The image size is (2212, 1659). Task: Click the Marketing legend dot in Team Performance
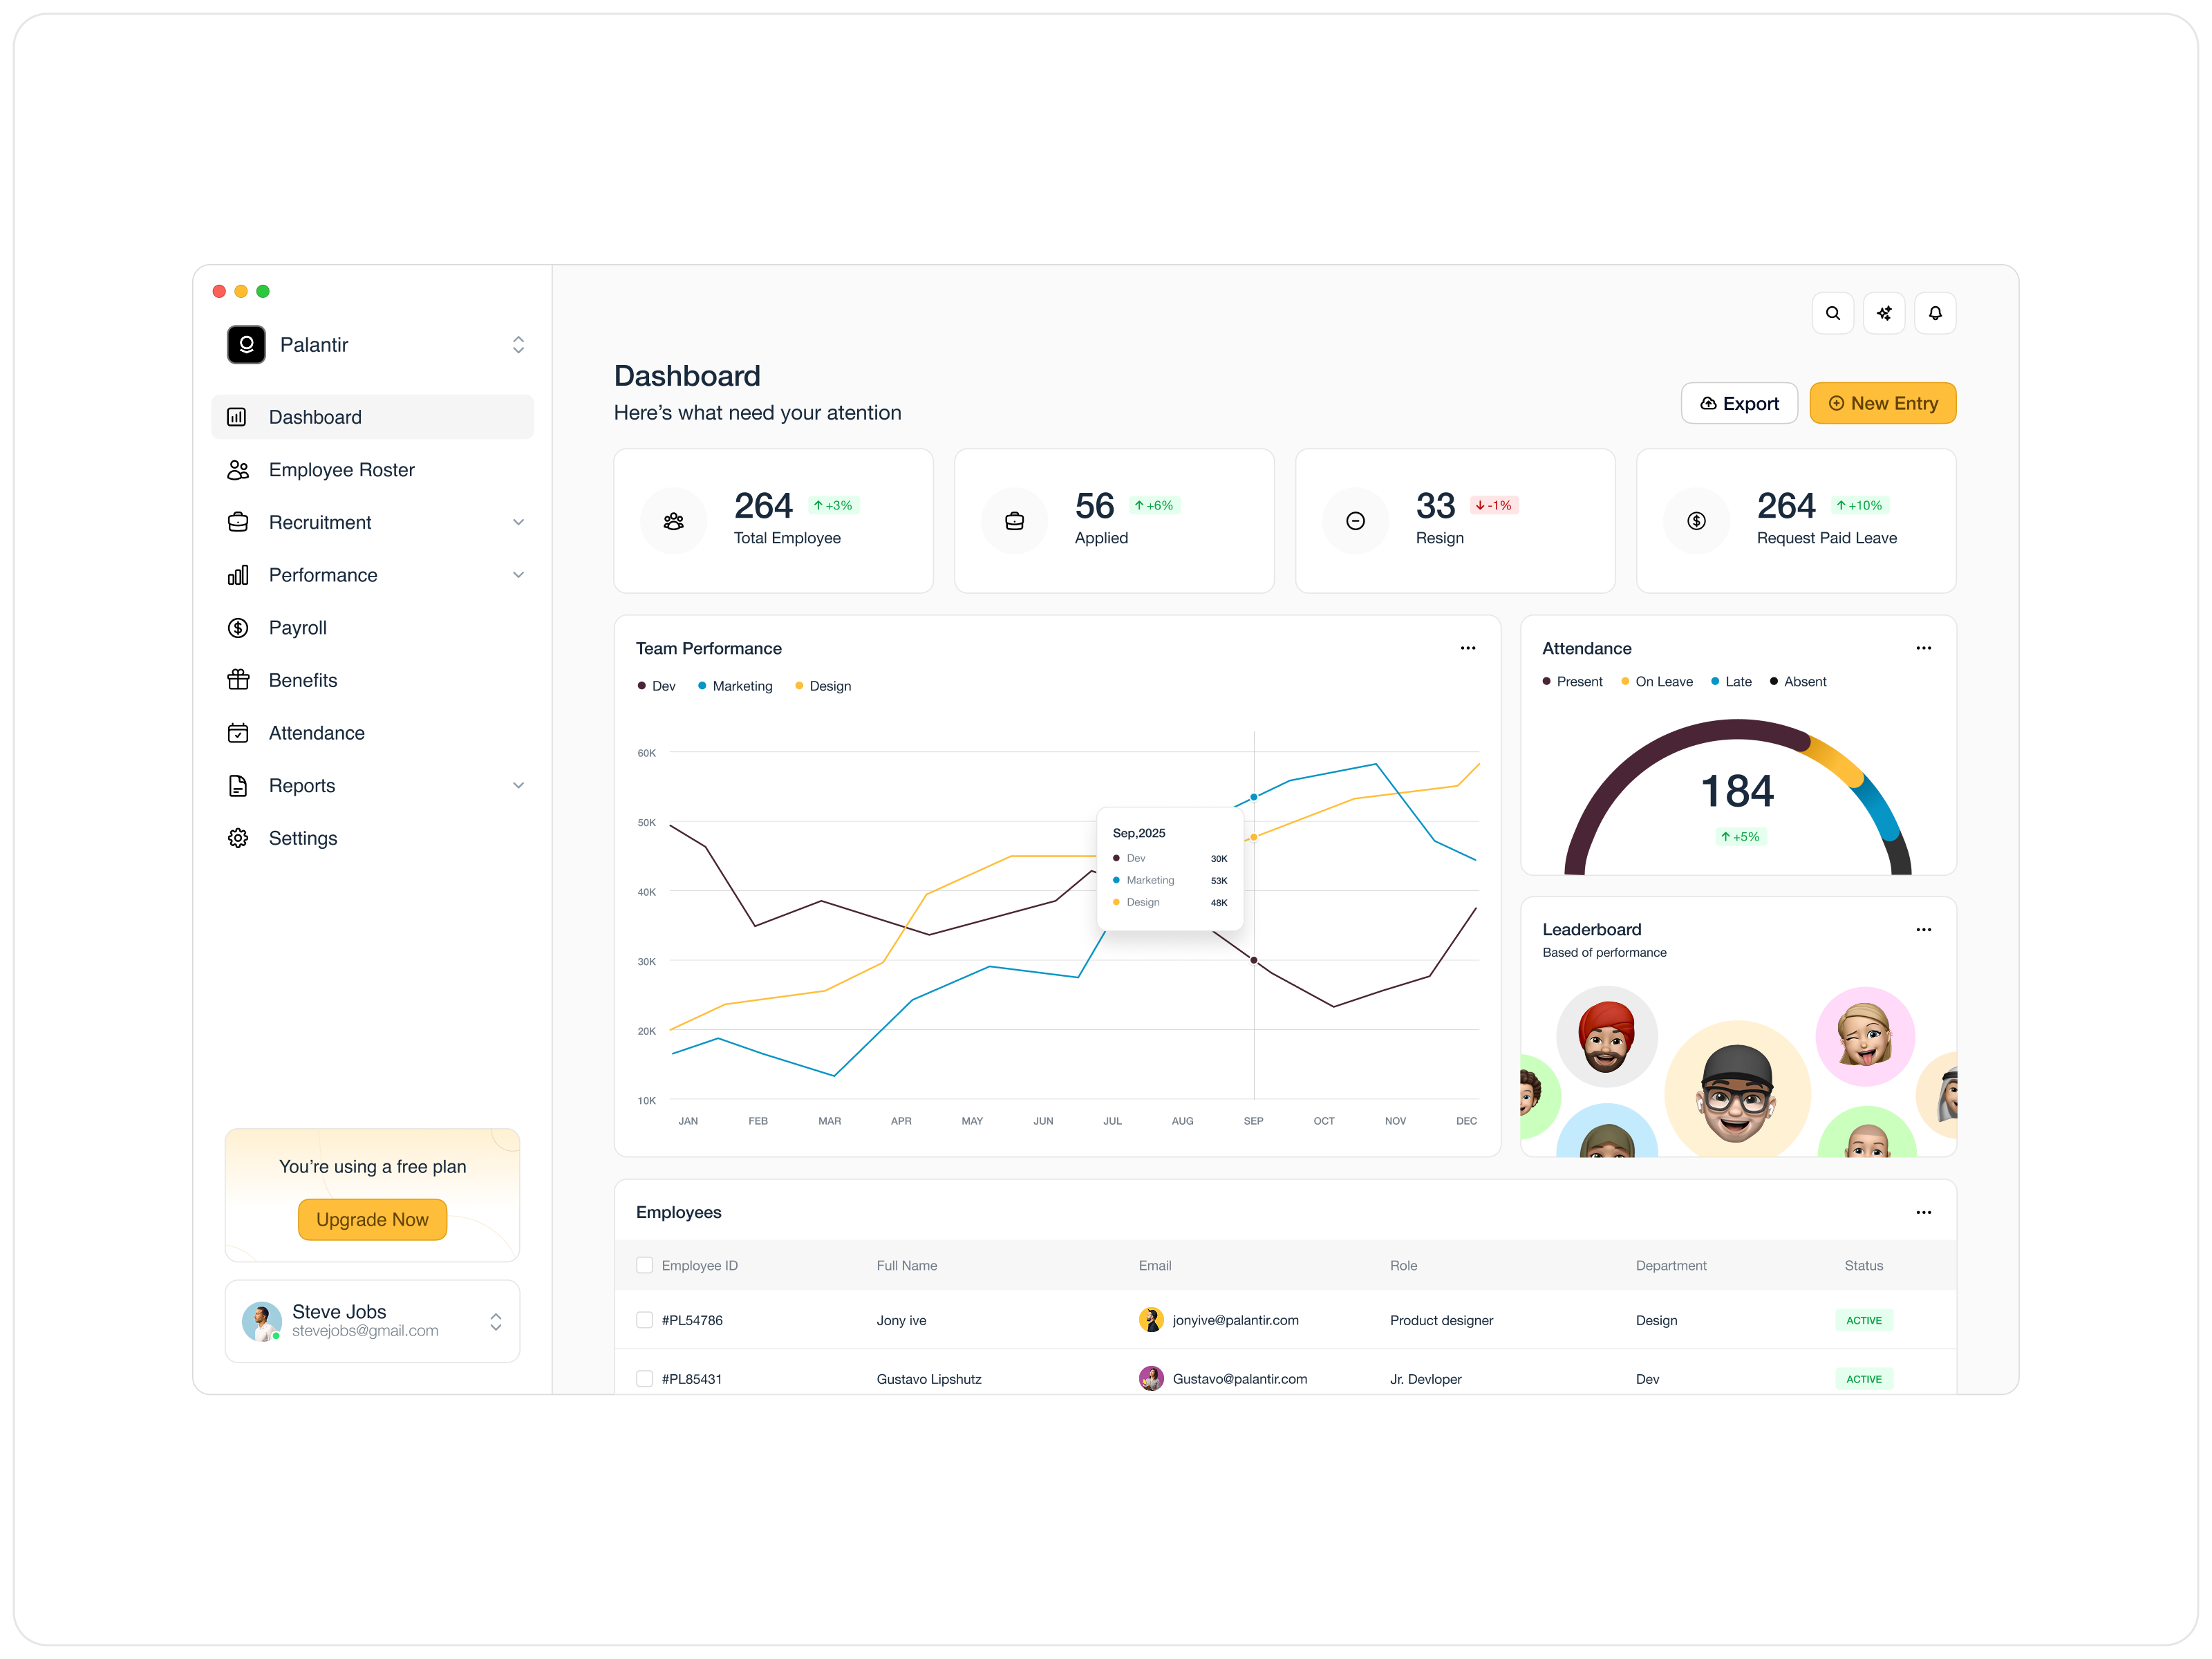coord(703,686)
